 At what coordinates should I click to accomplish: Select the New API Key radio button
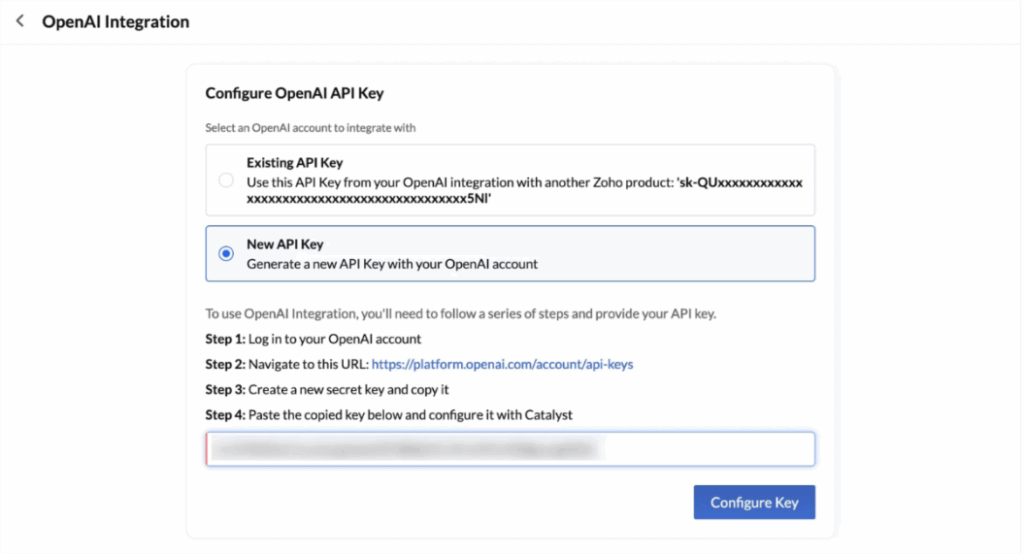pos(226,253)
